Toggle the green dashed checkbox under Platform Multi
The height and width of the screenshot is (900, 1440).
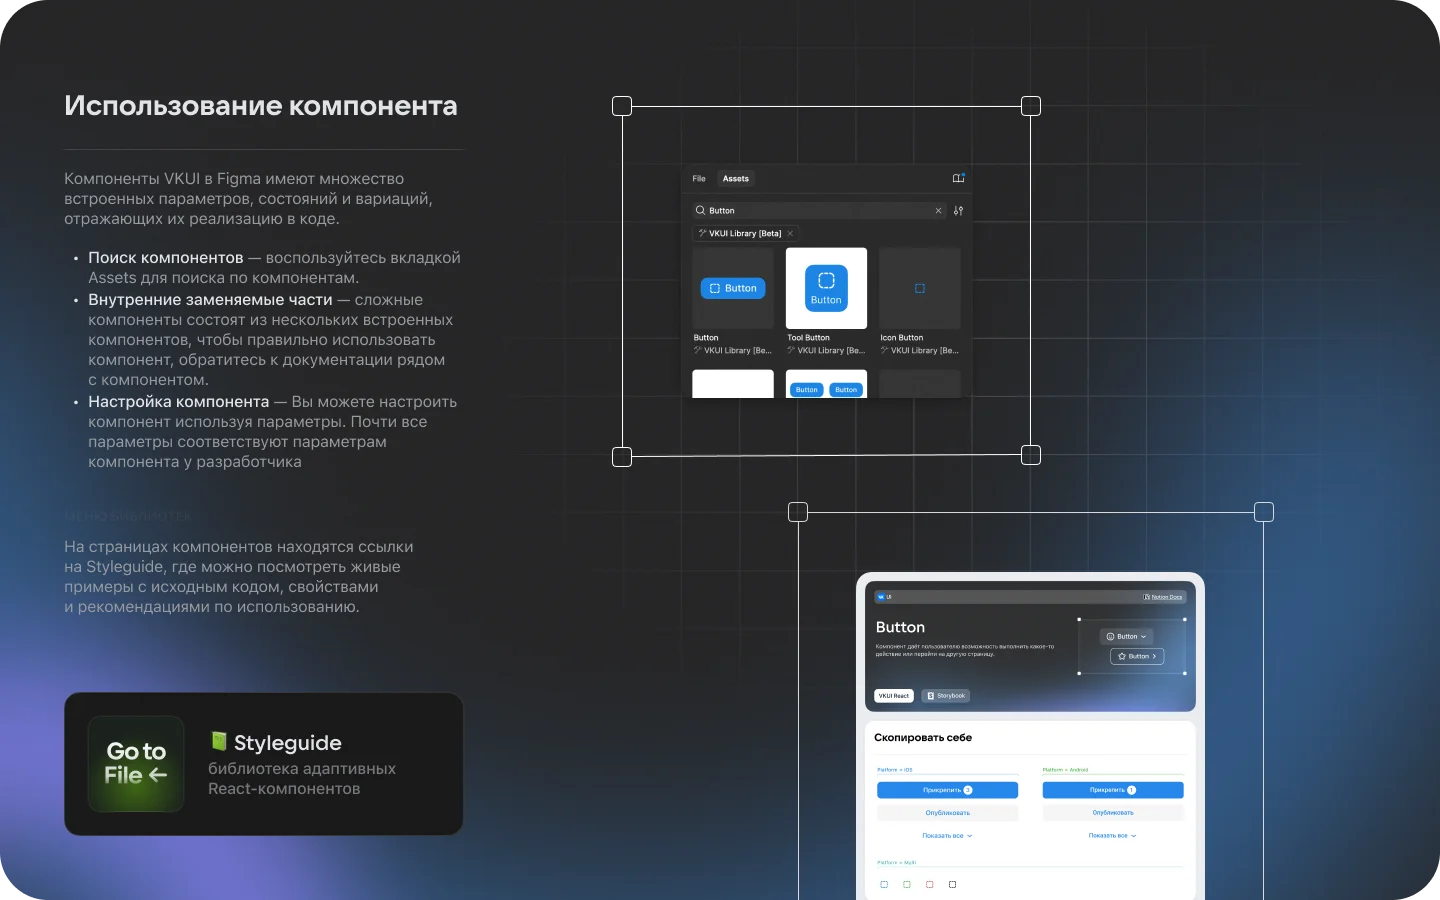907,884
